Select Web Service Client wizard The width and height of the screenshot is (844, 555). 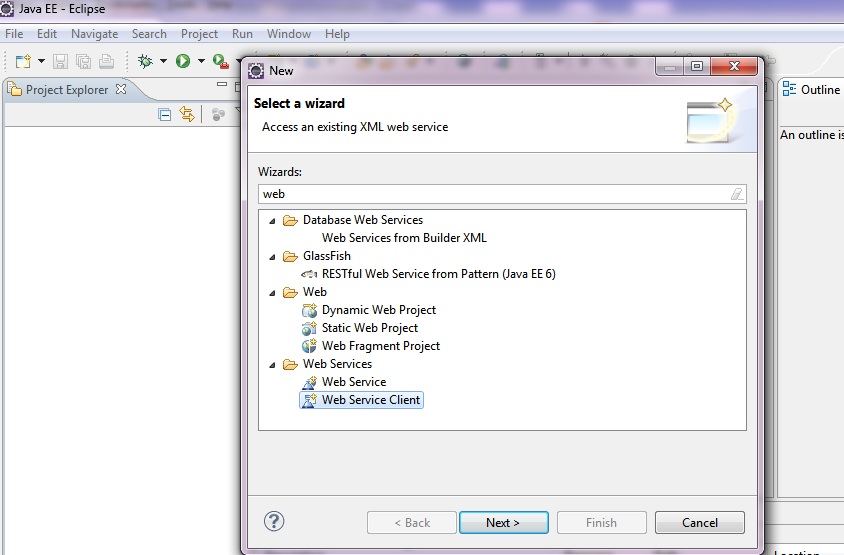pyautogui.click(x=371, y=400)
